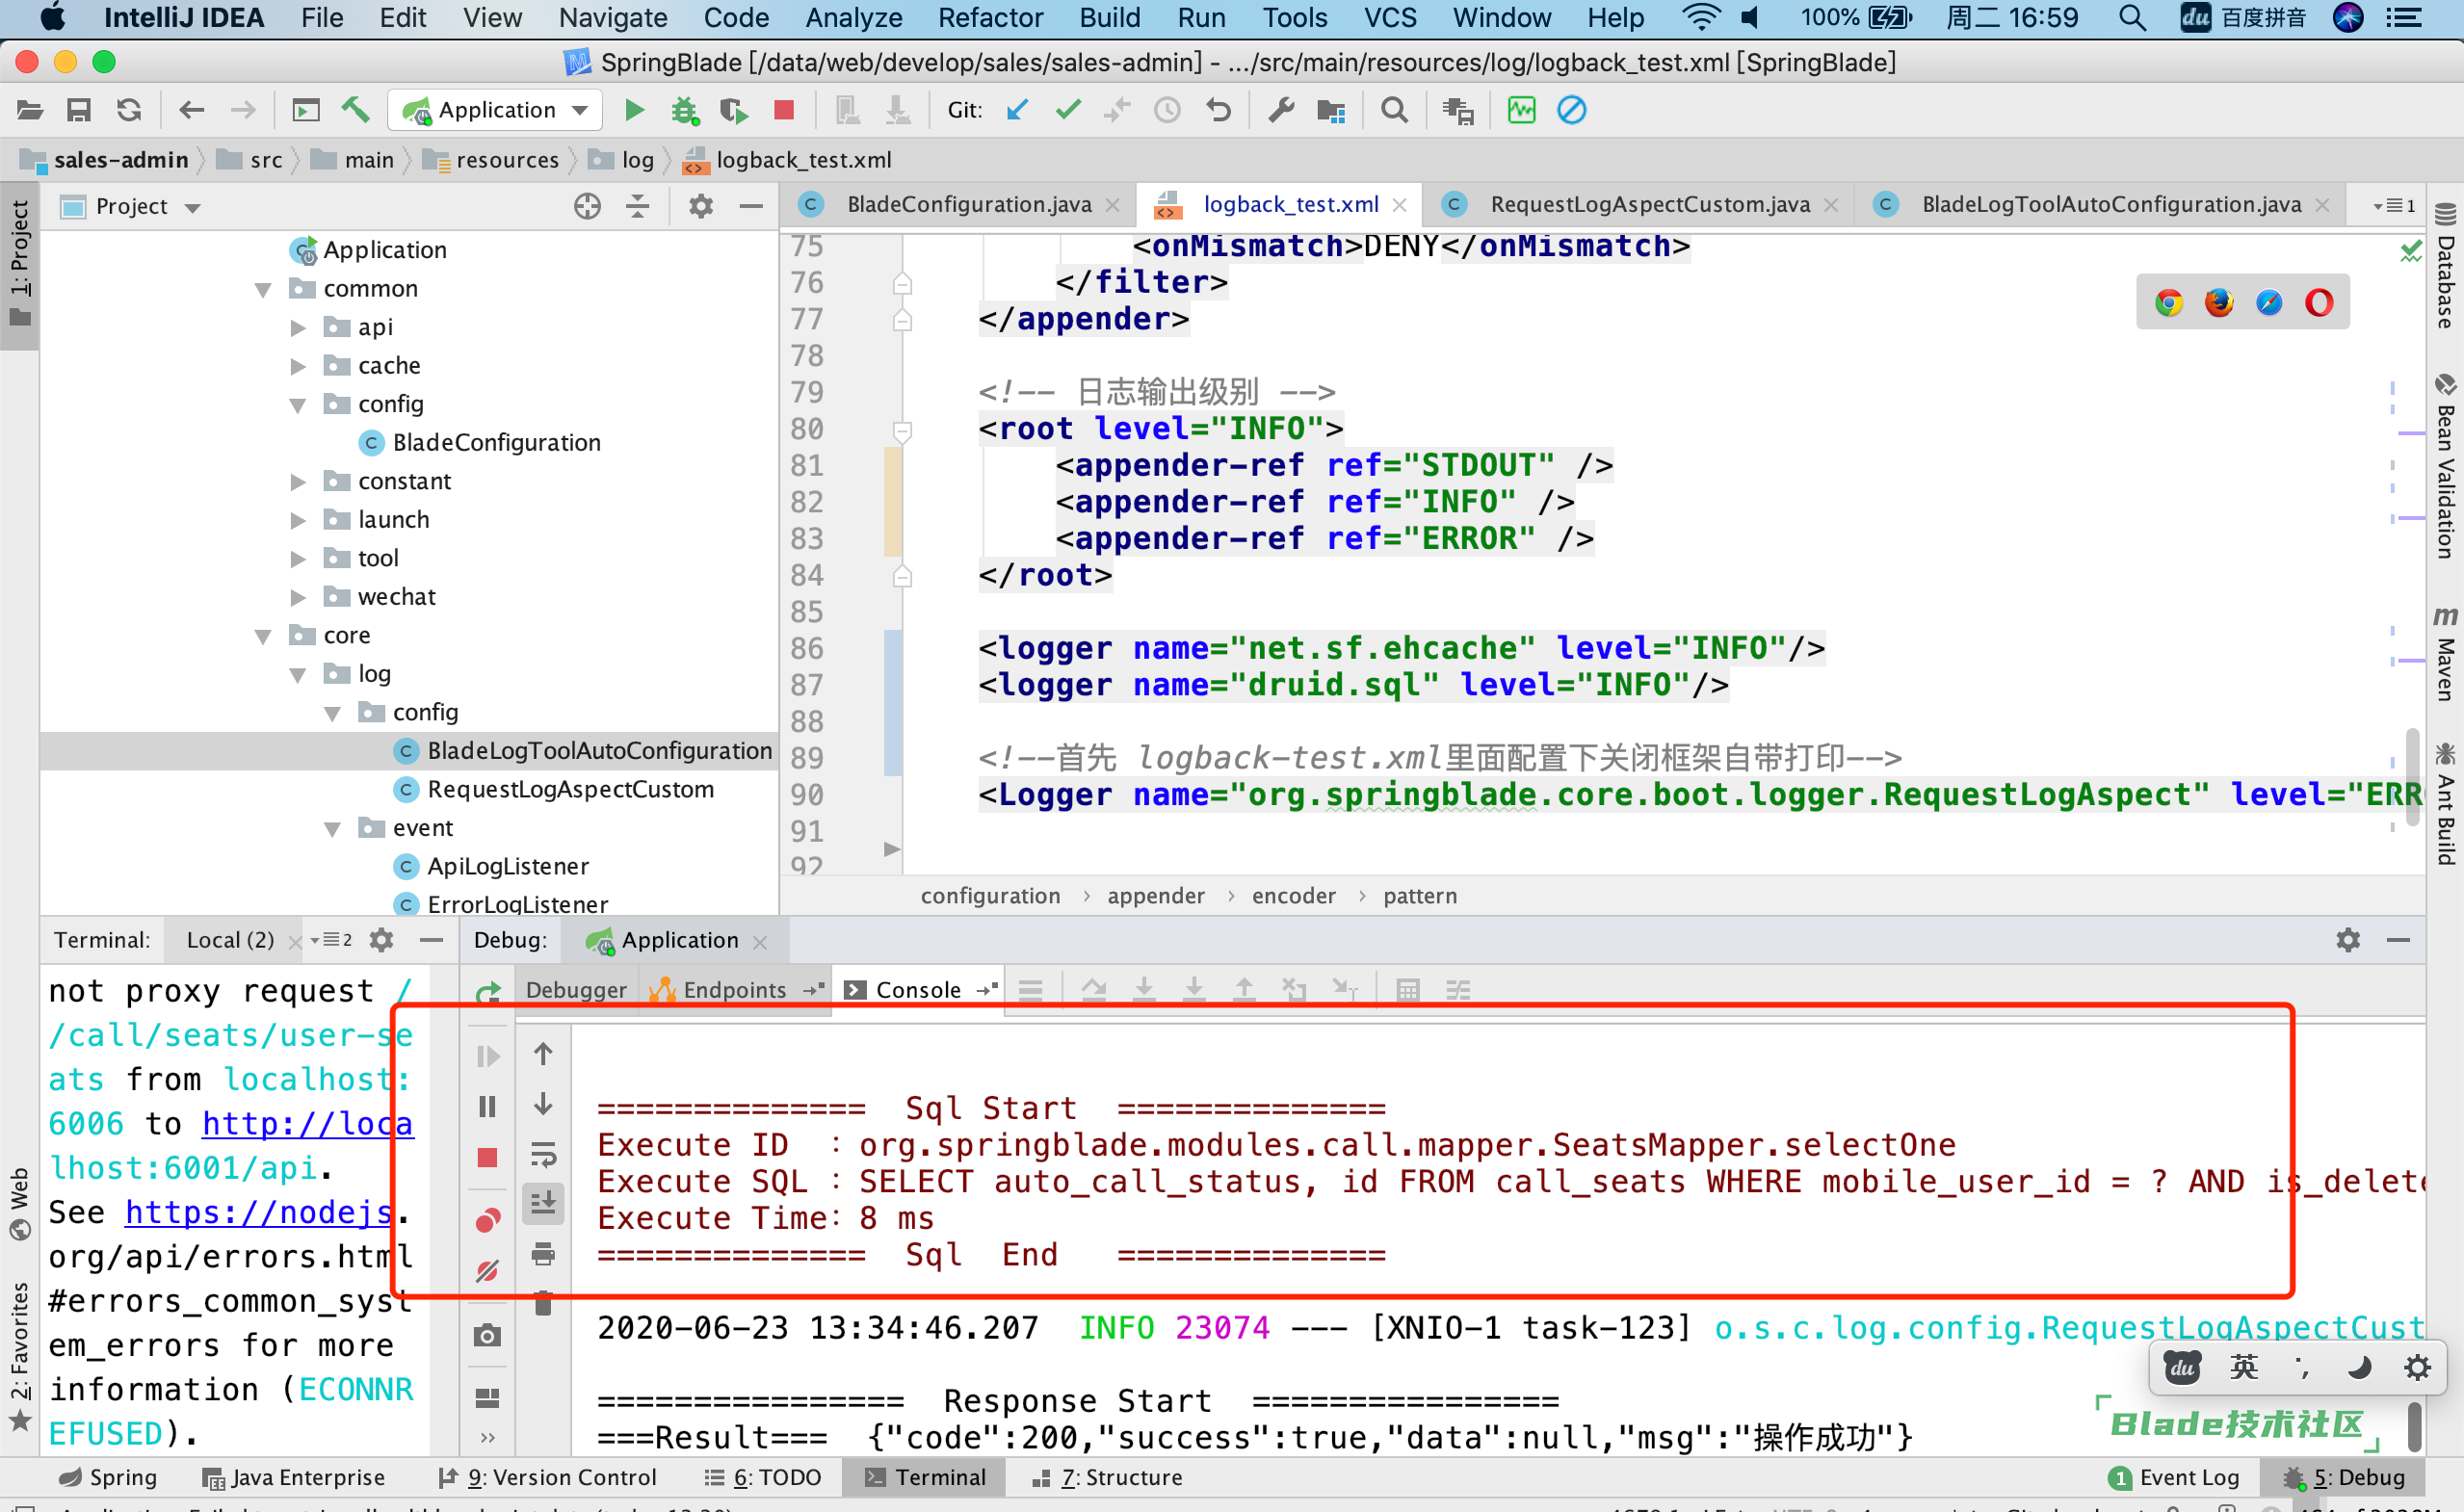
Task: Open the Version Control tool window
Action: pos(548,1477)
